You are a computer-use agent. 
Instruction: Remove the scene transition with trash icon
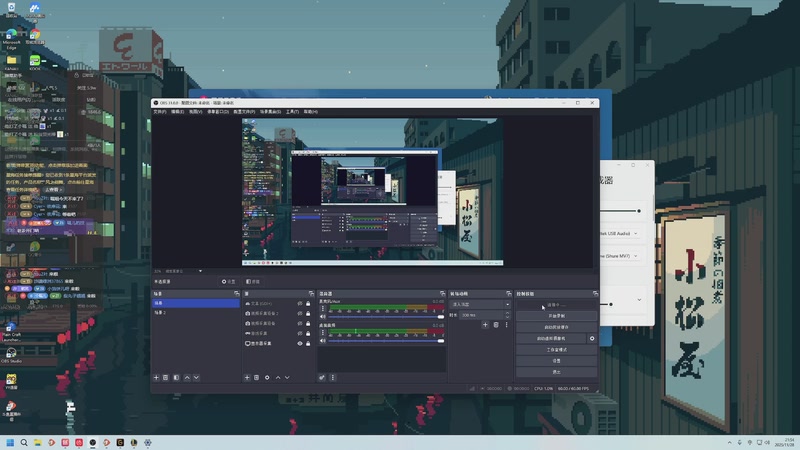[x=496, y=324]
